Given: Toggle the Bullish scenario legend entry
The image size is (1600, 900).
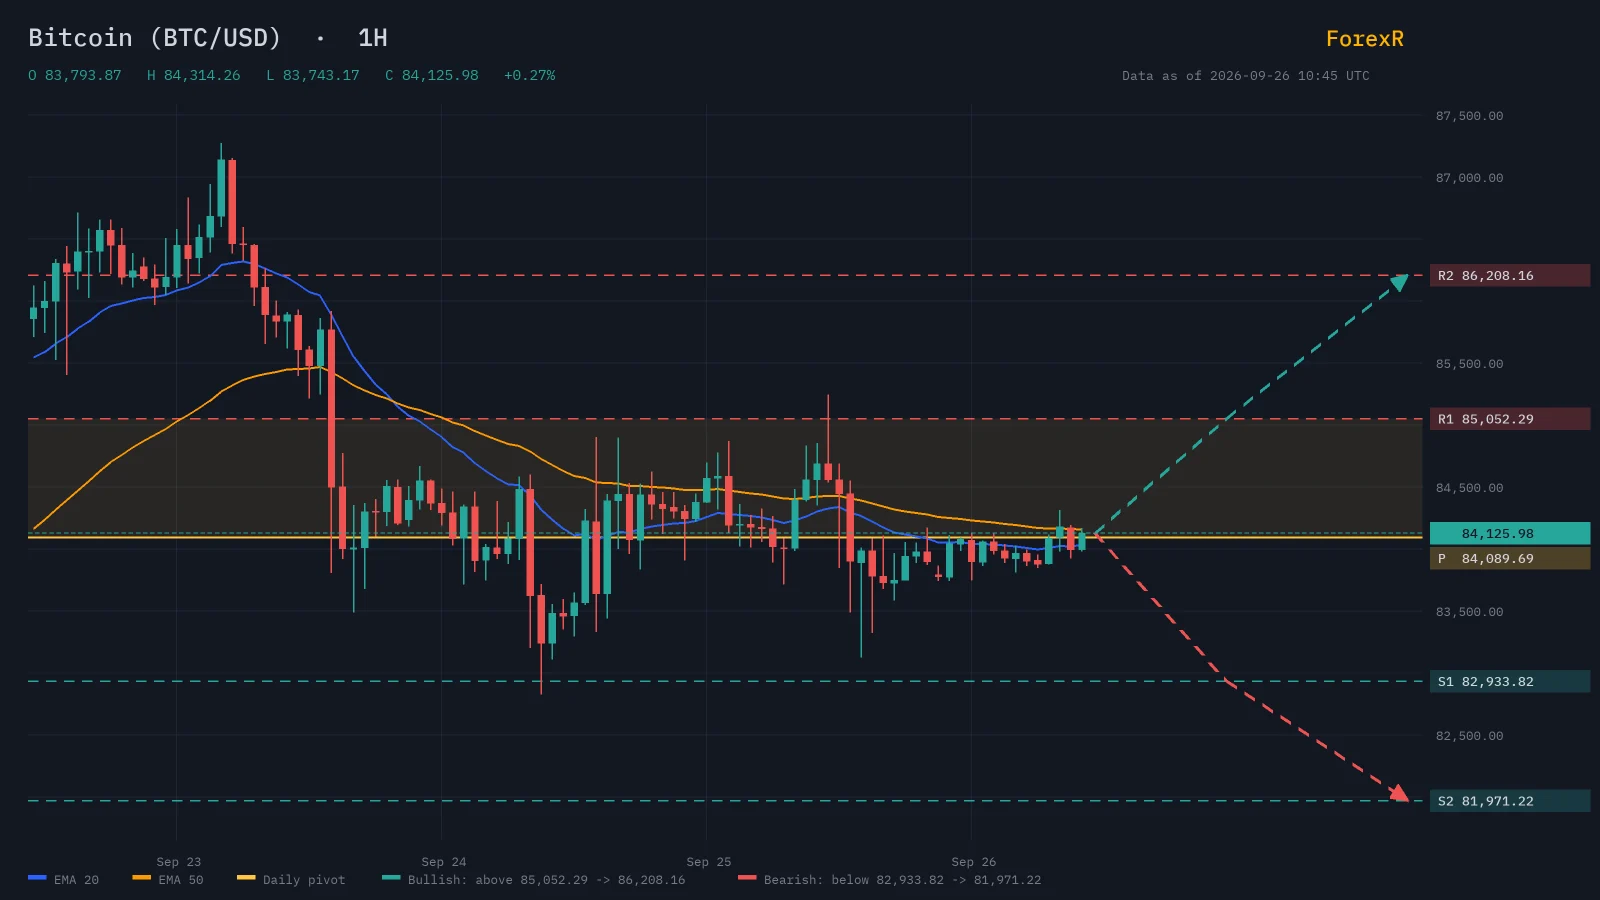Looking at the screenshot, I should (534, 880).
